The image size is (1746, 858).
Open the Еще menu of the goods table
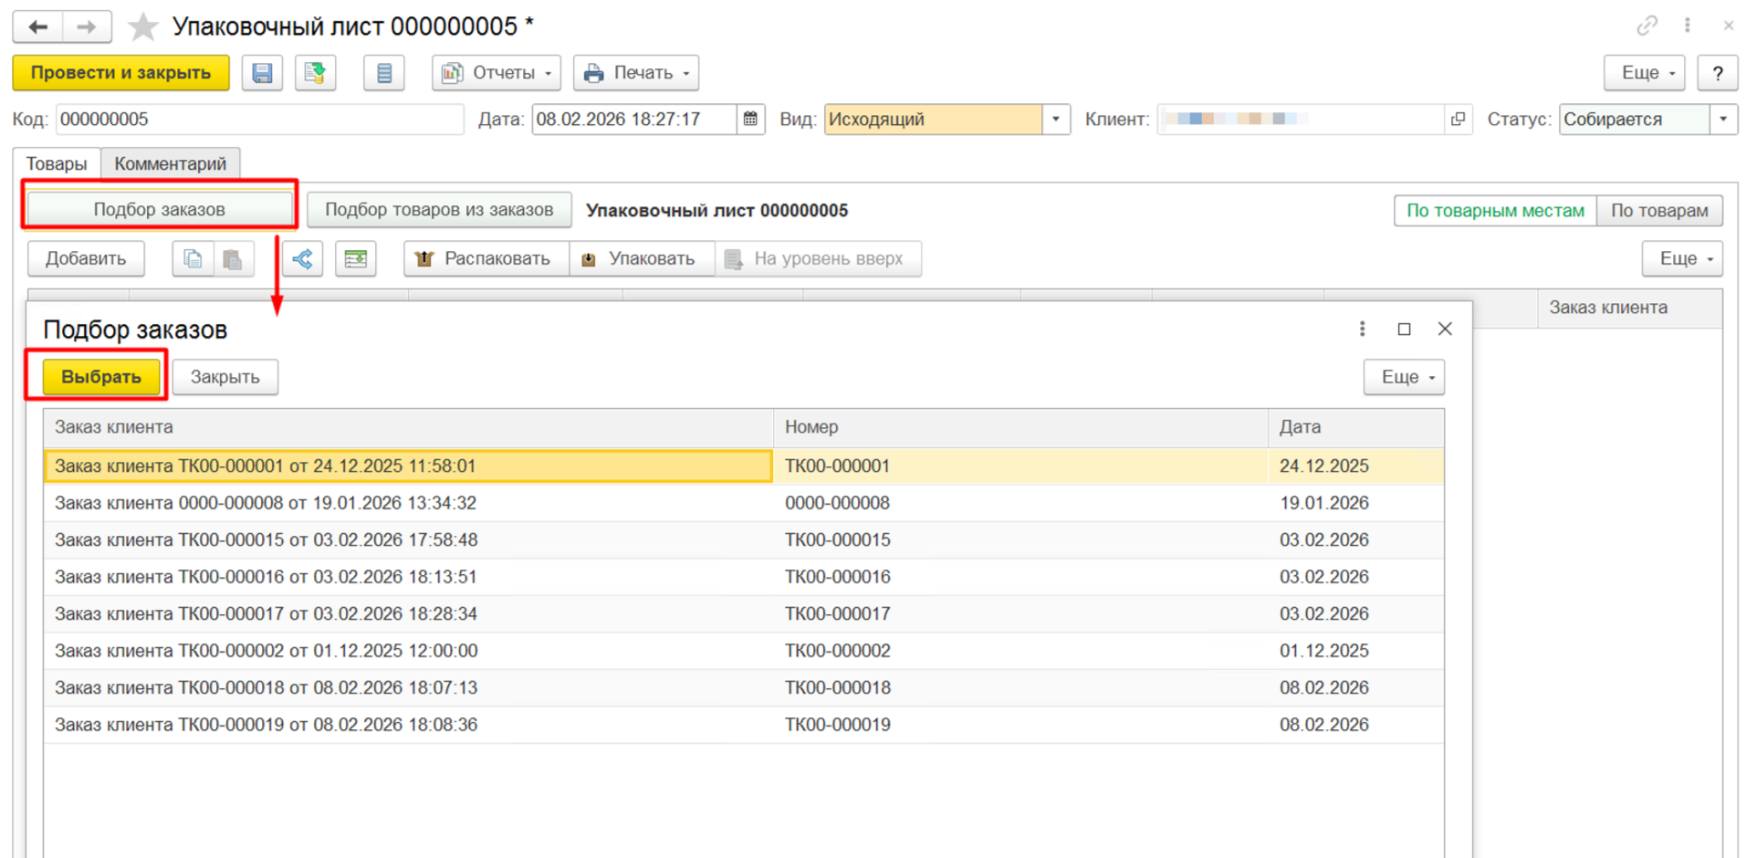click(x=1682, y=259)
